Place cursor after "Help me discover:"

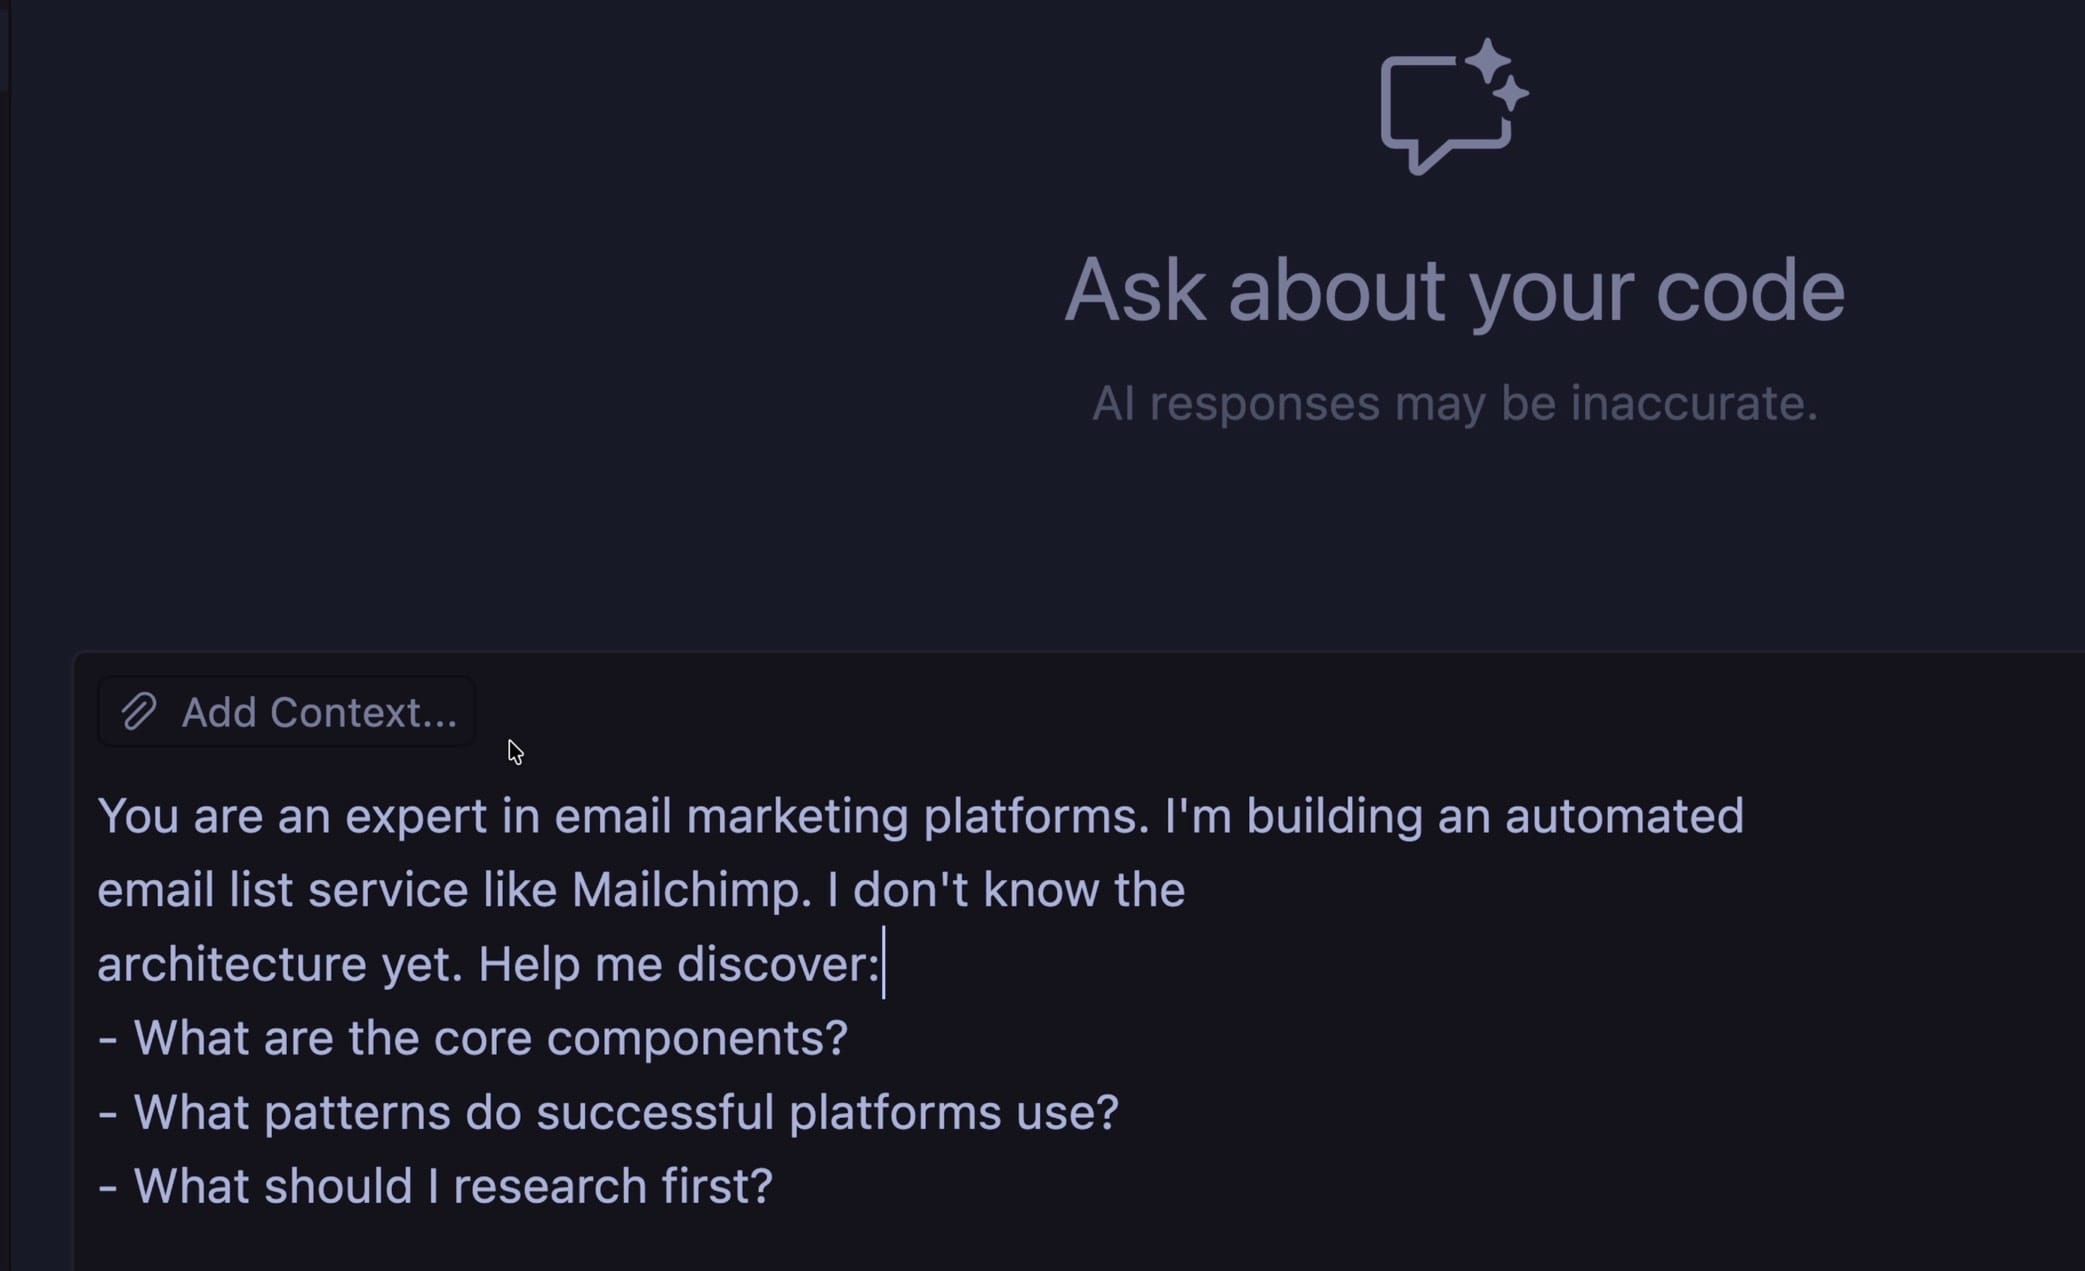click(882, 964)
